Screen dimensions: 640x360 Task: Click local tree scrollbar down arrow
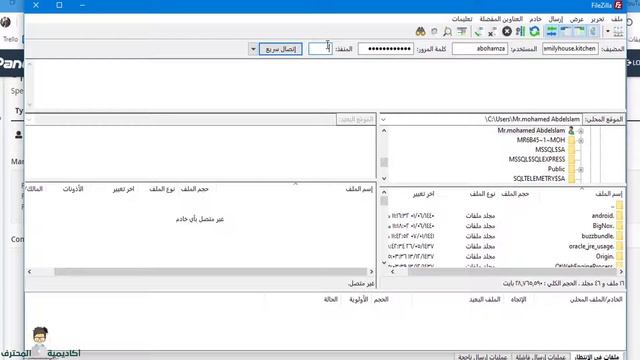coord(384,179)
